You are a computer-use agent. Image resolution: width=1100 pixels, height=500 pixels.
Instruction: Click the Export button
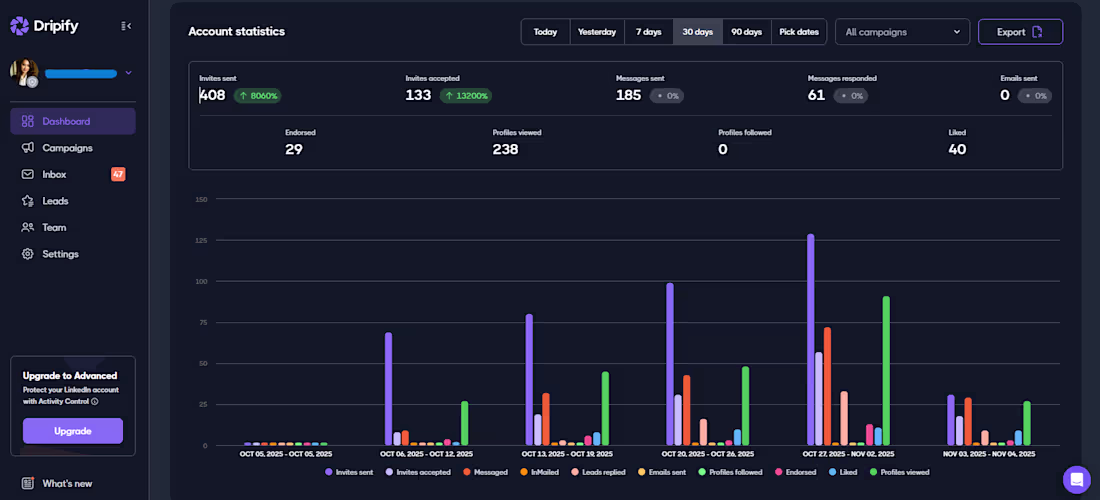coord(1020,32)
